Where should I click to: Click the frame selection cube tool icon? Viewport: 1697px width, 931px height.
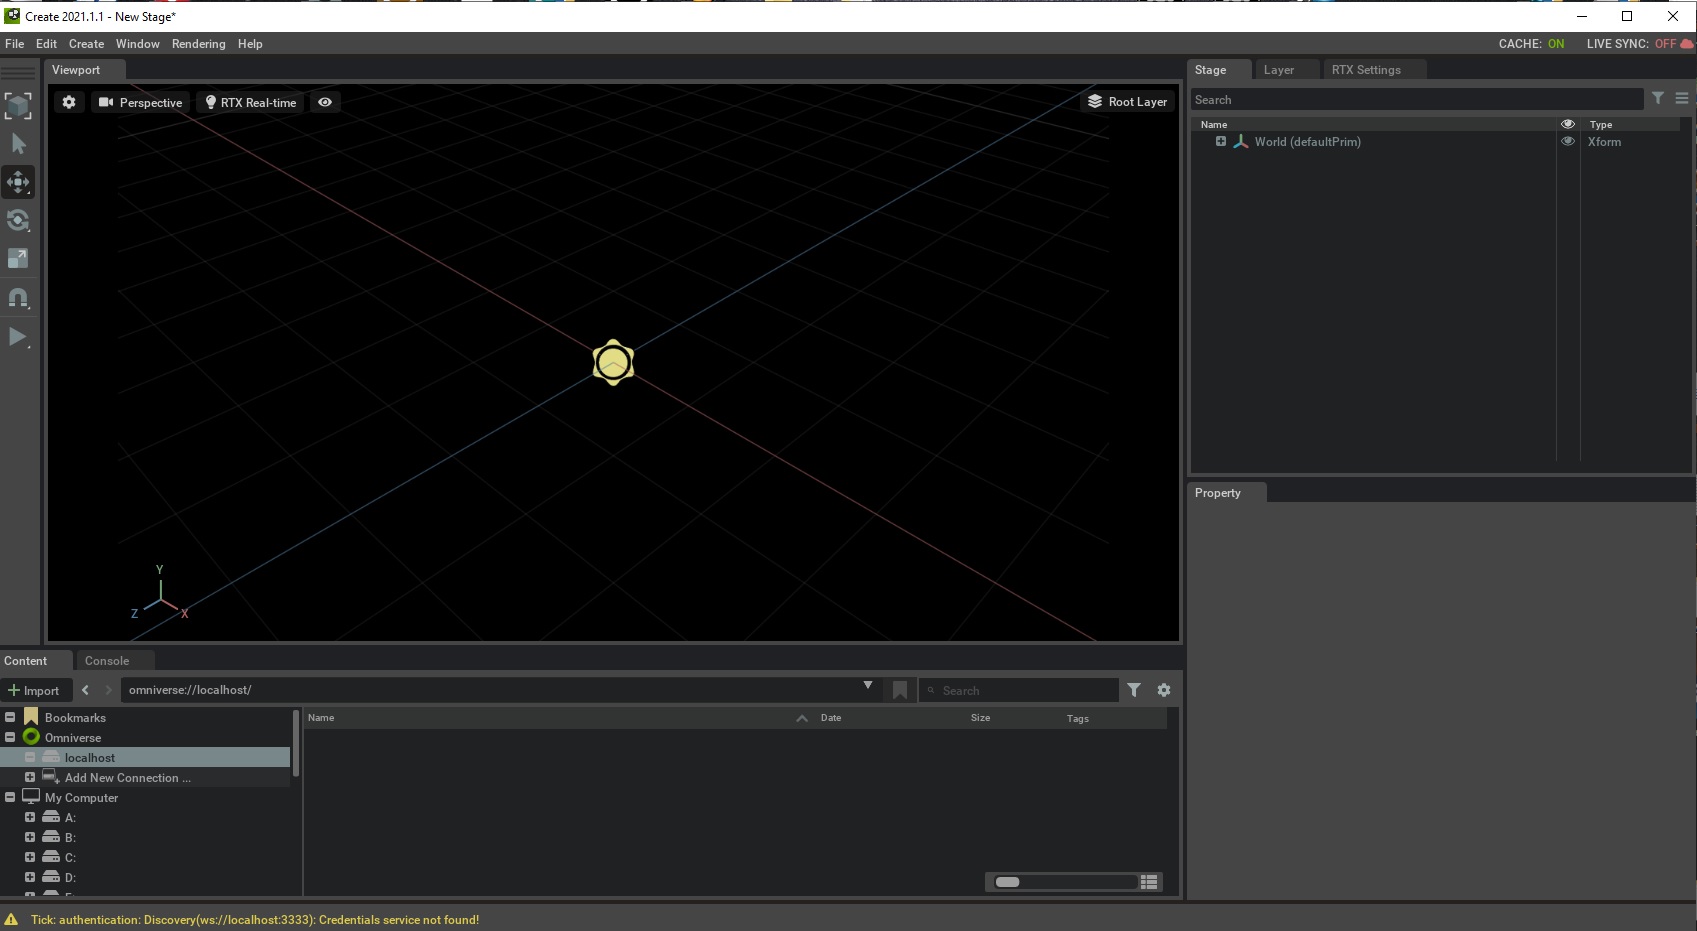(x=18, y=106)
